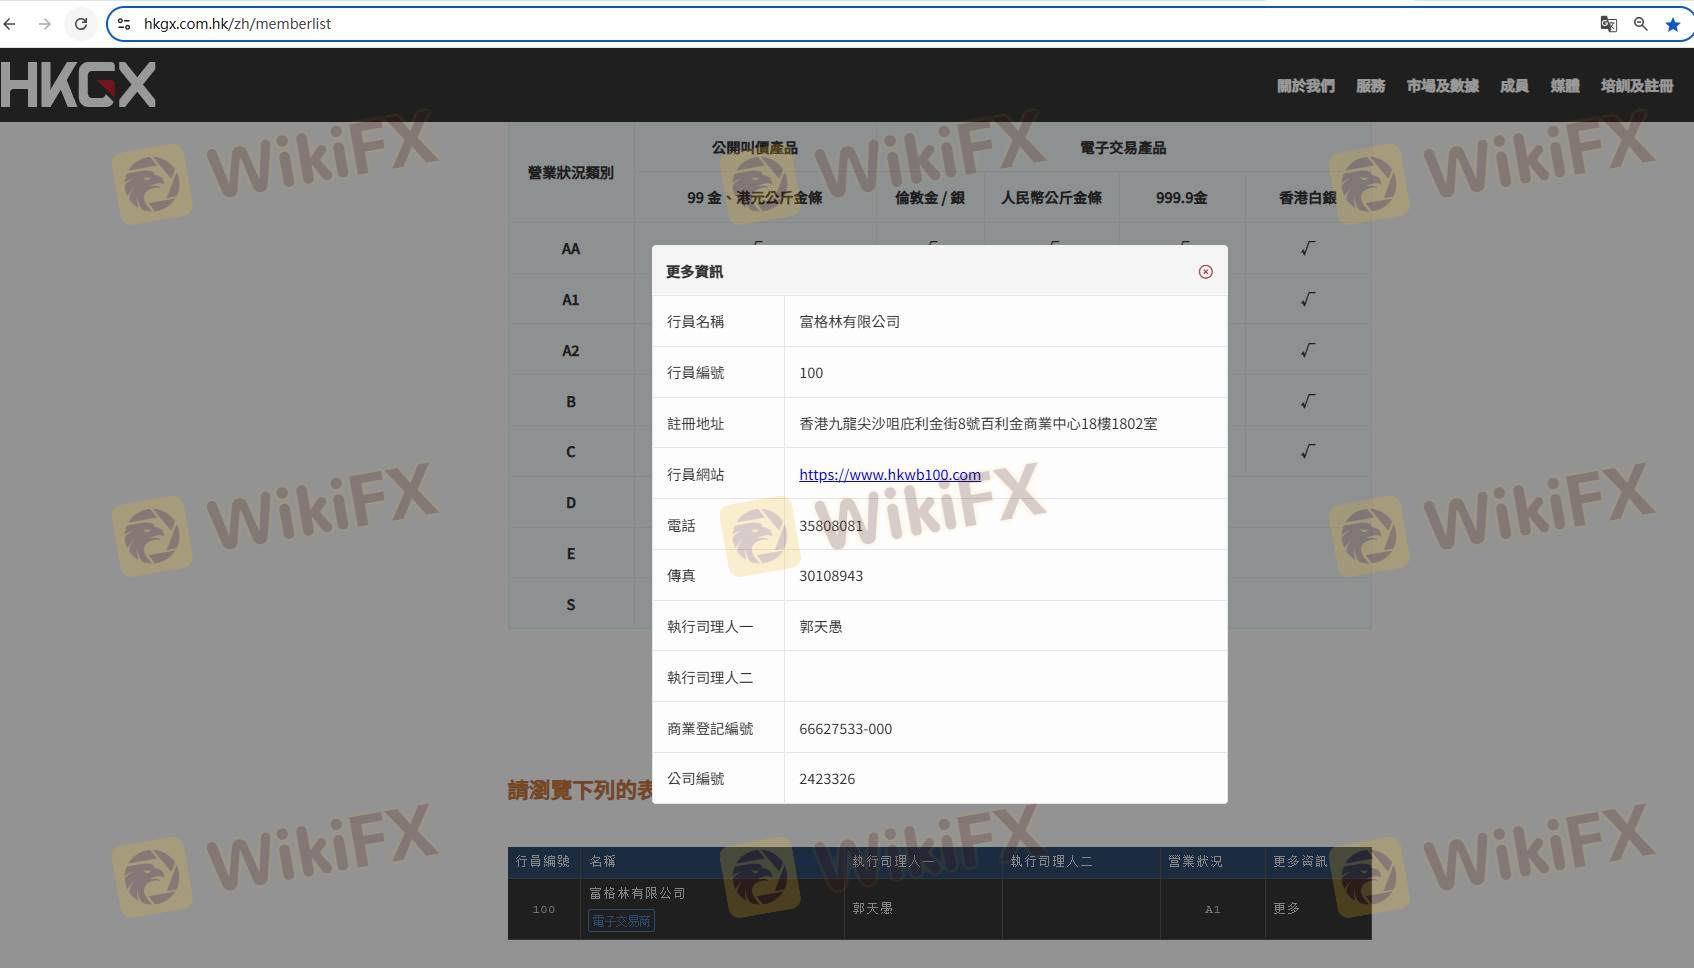Click the 營業狀況類別 table header

coord(571,173)
